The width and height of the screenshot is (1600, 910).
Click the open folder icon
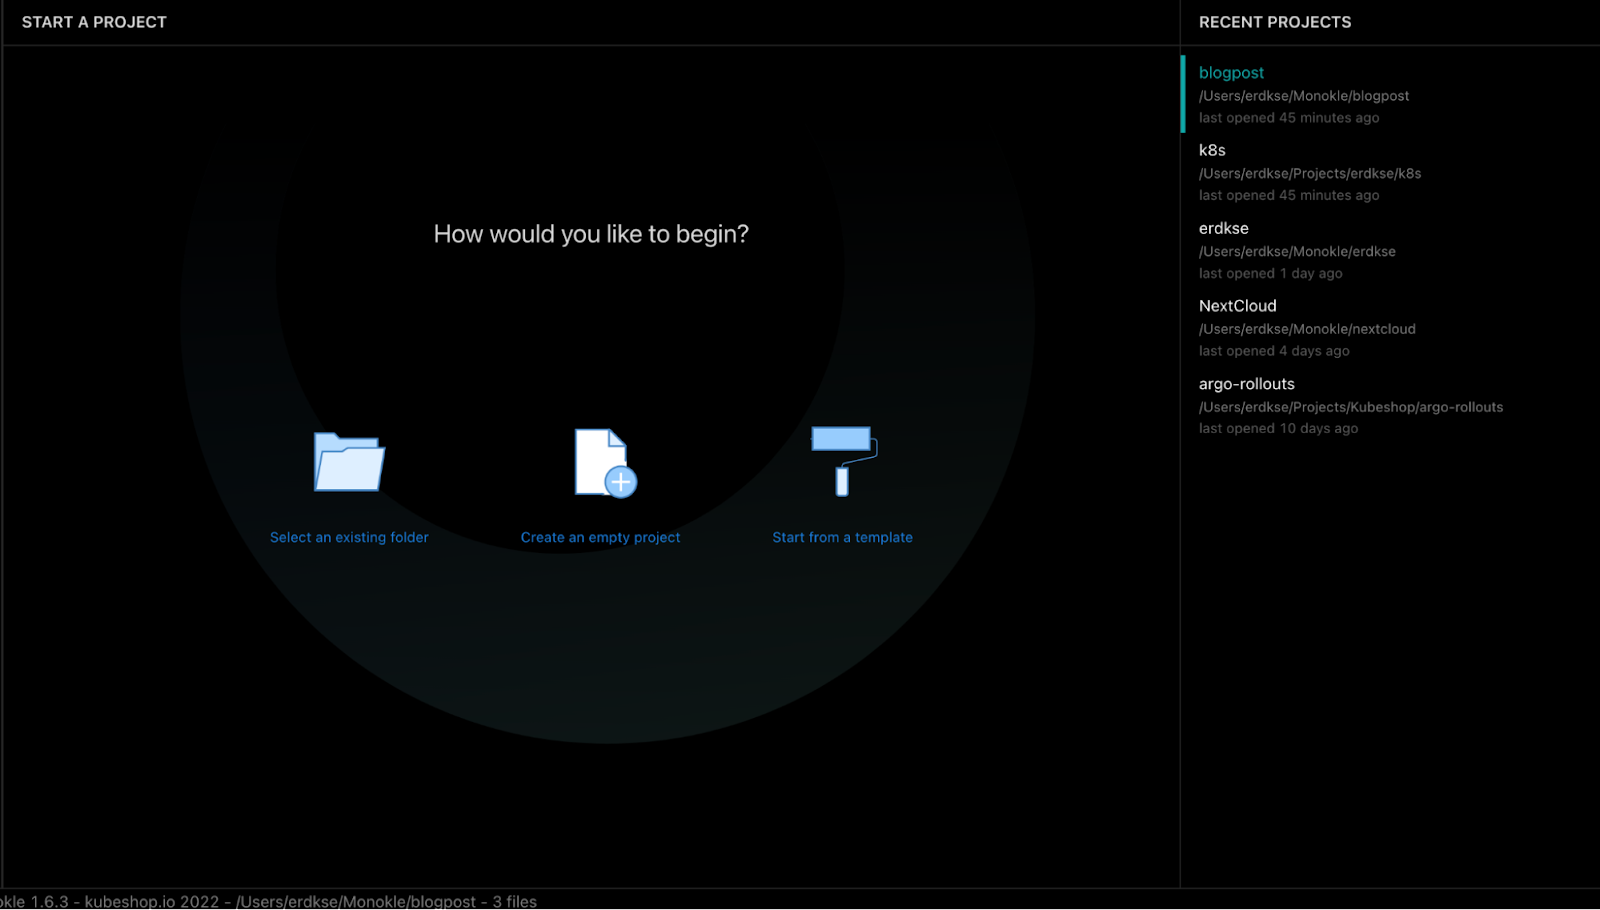tap(349, 462)
